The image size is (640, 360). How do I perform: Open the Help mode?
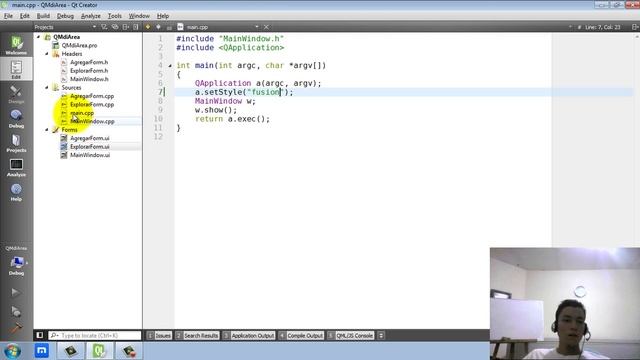point(16,192)
